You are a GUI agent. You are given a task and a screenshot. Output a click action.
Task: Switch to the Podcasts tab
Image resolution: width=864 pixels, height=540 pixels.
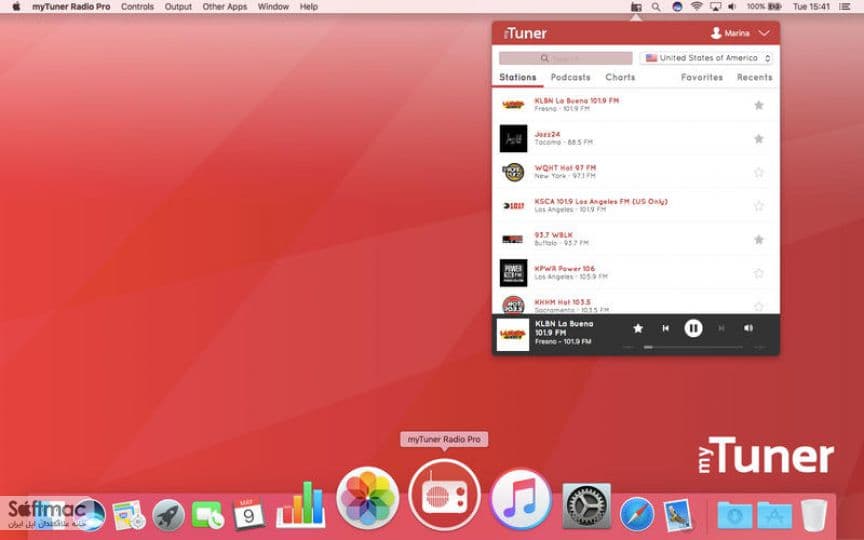[570, 77]
